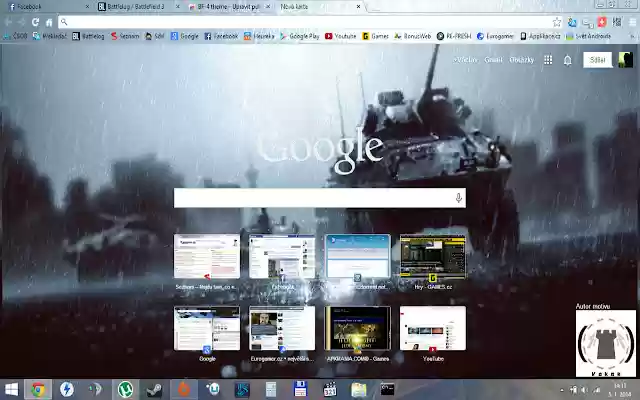Open the Seznam most-visited thumbnail
The height and width of the screenshot is (400, 640).
207,257
